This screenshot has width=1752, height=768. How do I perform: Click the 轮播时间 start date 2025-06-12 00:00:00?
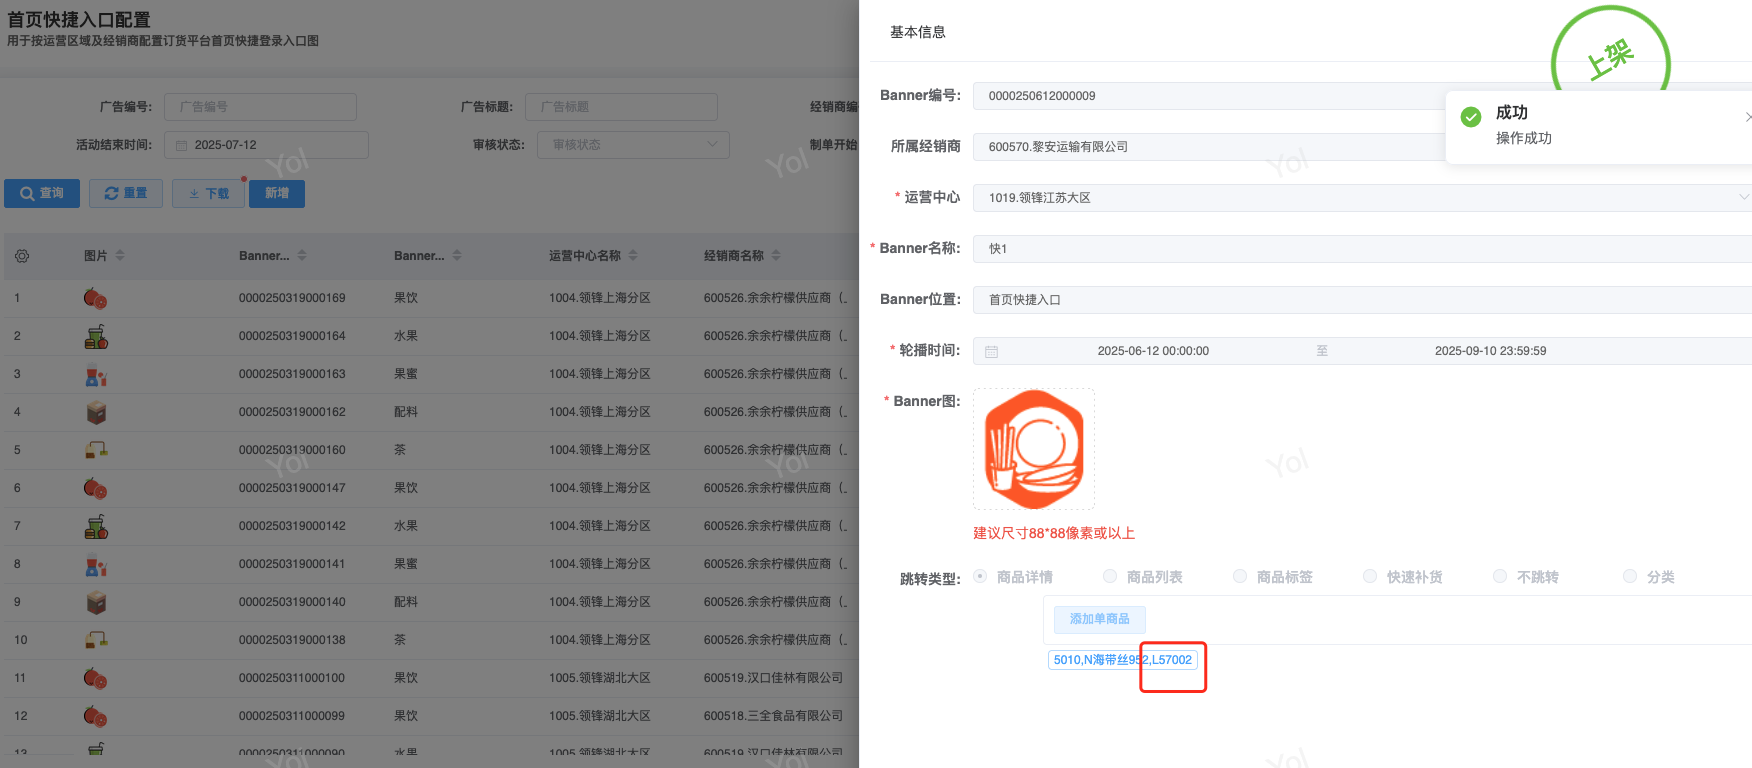1153,351
